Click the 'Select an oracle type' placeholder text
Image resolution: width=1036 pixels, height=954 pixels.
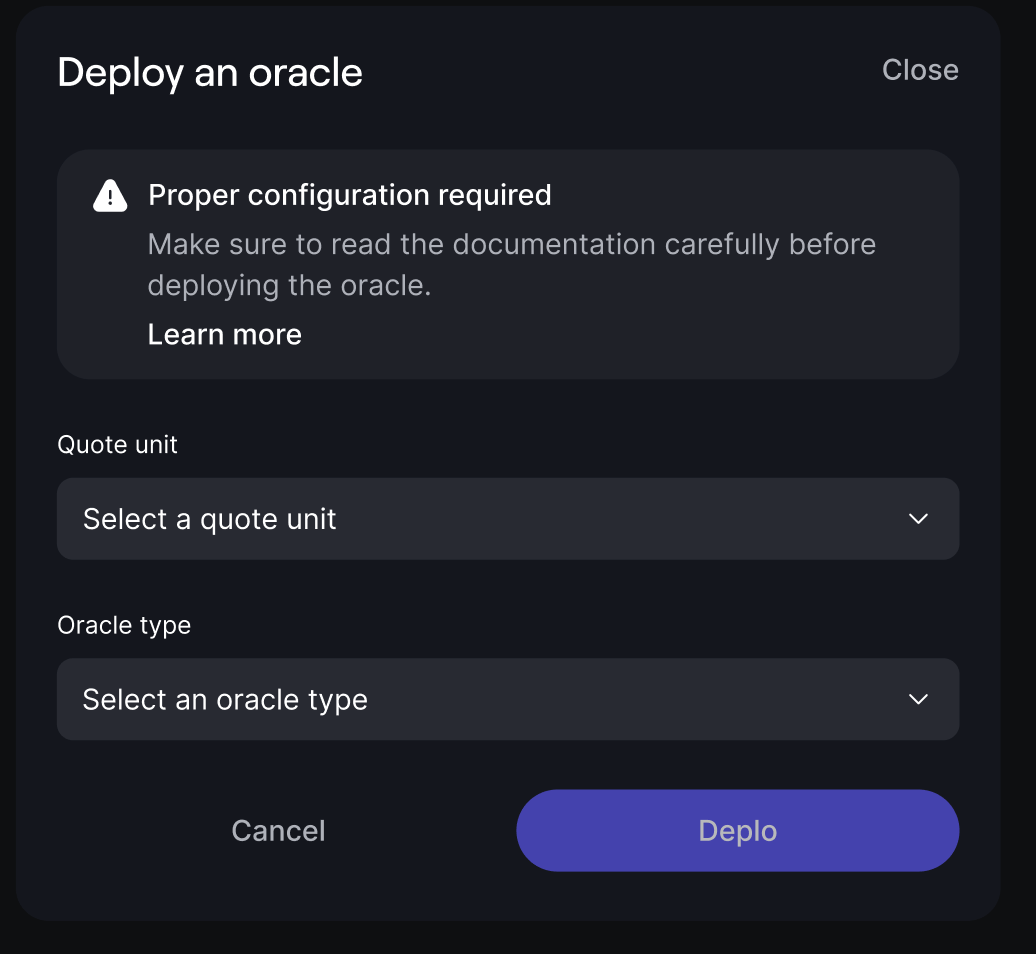[x=225, y=699]
